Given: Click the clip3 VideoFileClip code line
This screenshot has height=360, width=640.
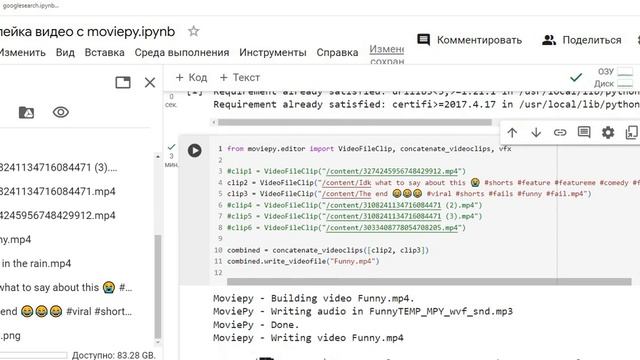Looking at the screenshot, I should (409, 194).
